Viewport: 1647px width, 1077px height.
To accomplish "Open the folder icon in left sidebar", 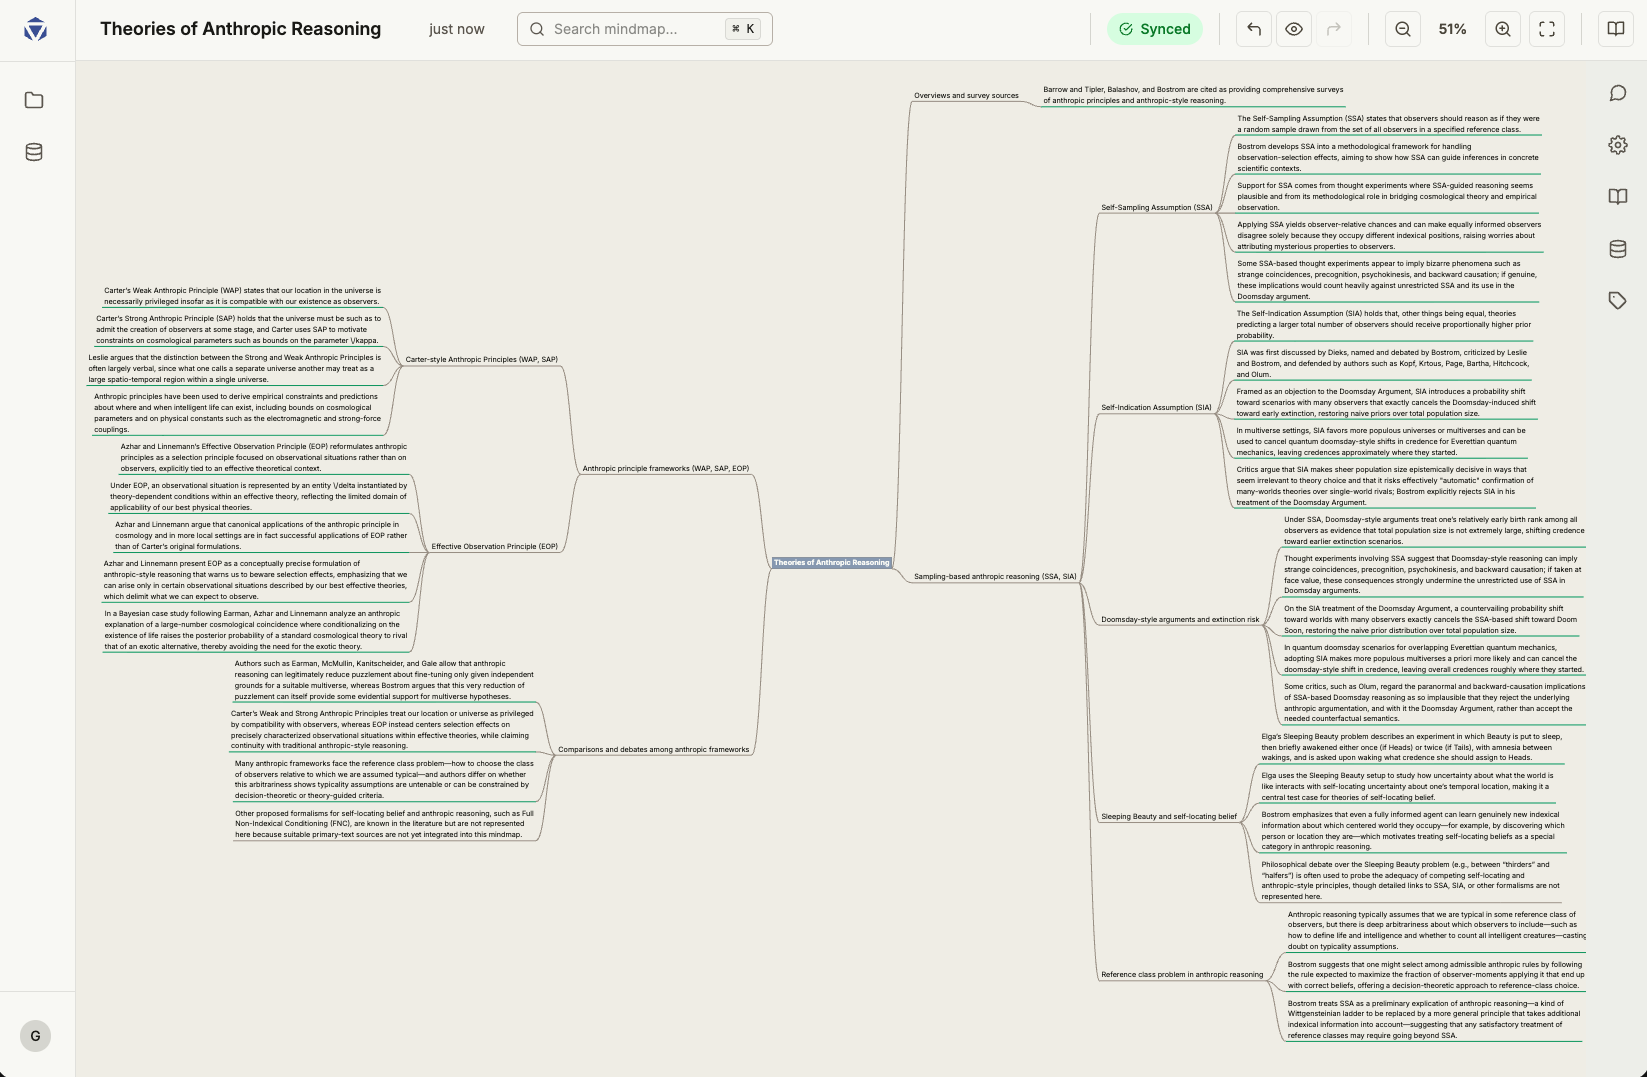I will tap(34, 100).
